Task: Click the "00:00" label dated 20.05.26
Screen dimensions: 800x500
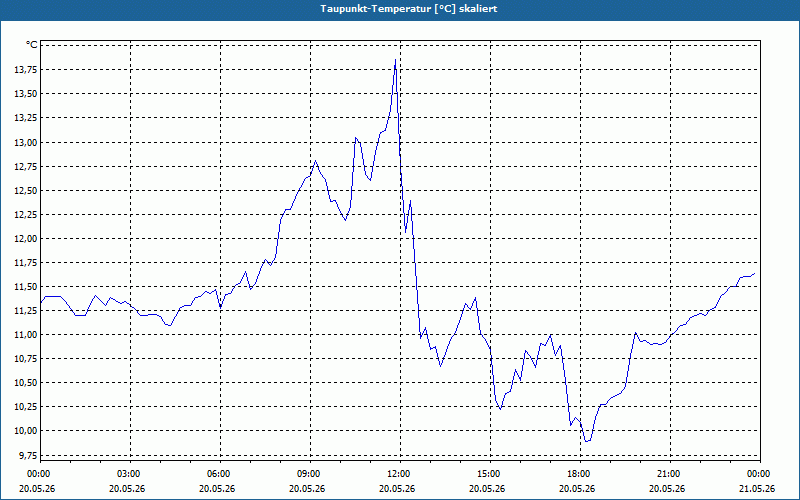Action: tap(39, 474)
